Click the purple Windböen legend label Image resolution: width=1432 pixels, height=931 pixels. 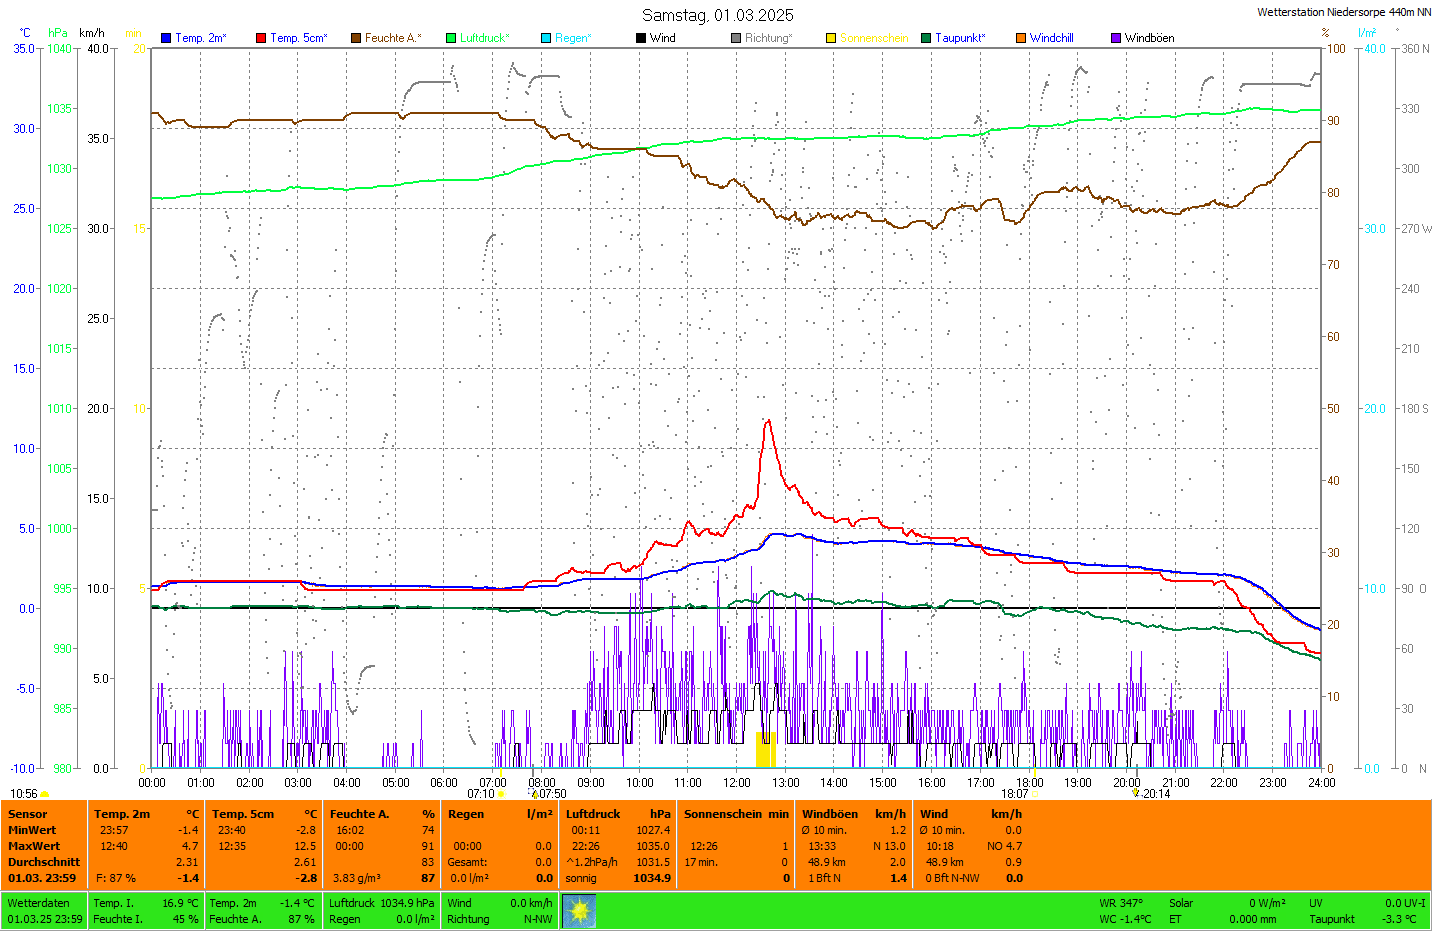tap(1149, 38)
